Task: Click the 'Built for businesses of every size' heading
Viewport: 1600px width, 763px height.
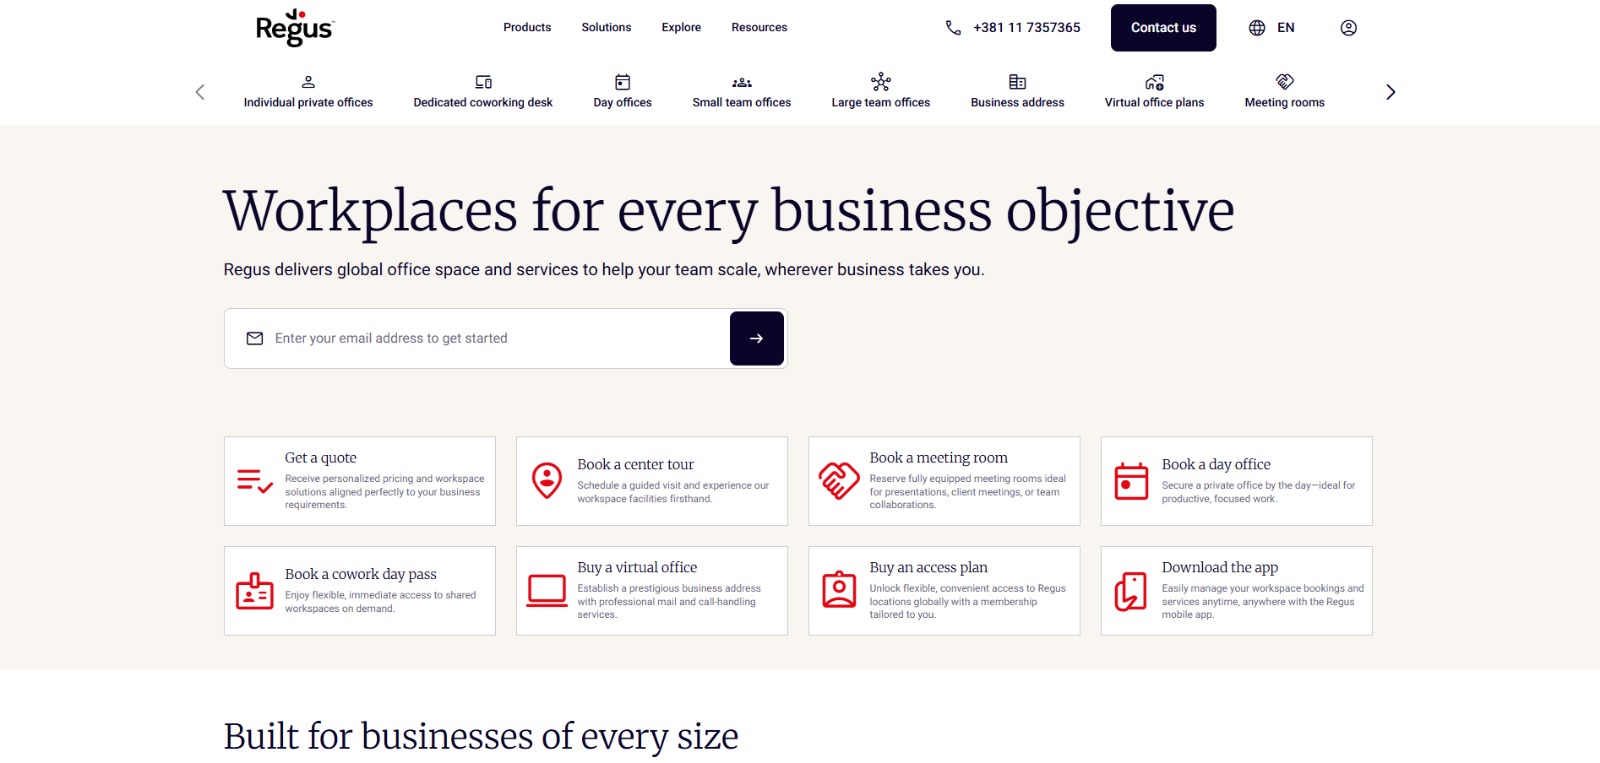Action: (481, 737)
